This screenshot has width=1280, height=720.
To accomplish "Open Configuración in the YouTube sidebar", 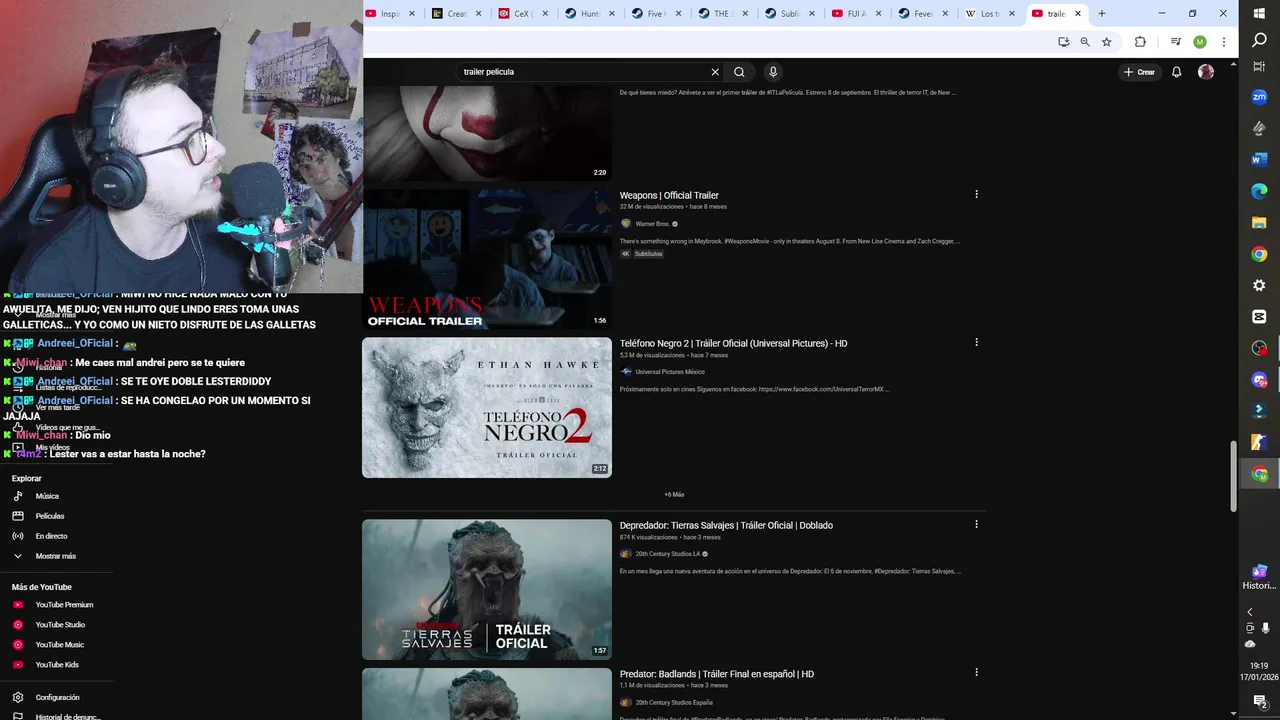I will click(56, 697).
